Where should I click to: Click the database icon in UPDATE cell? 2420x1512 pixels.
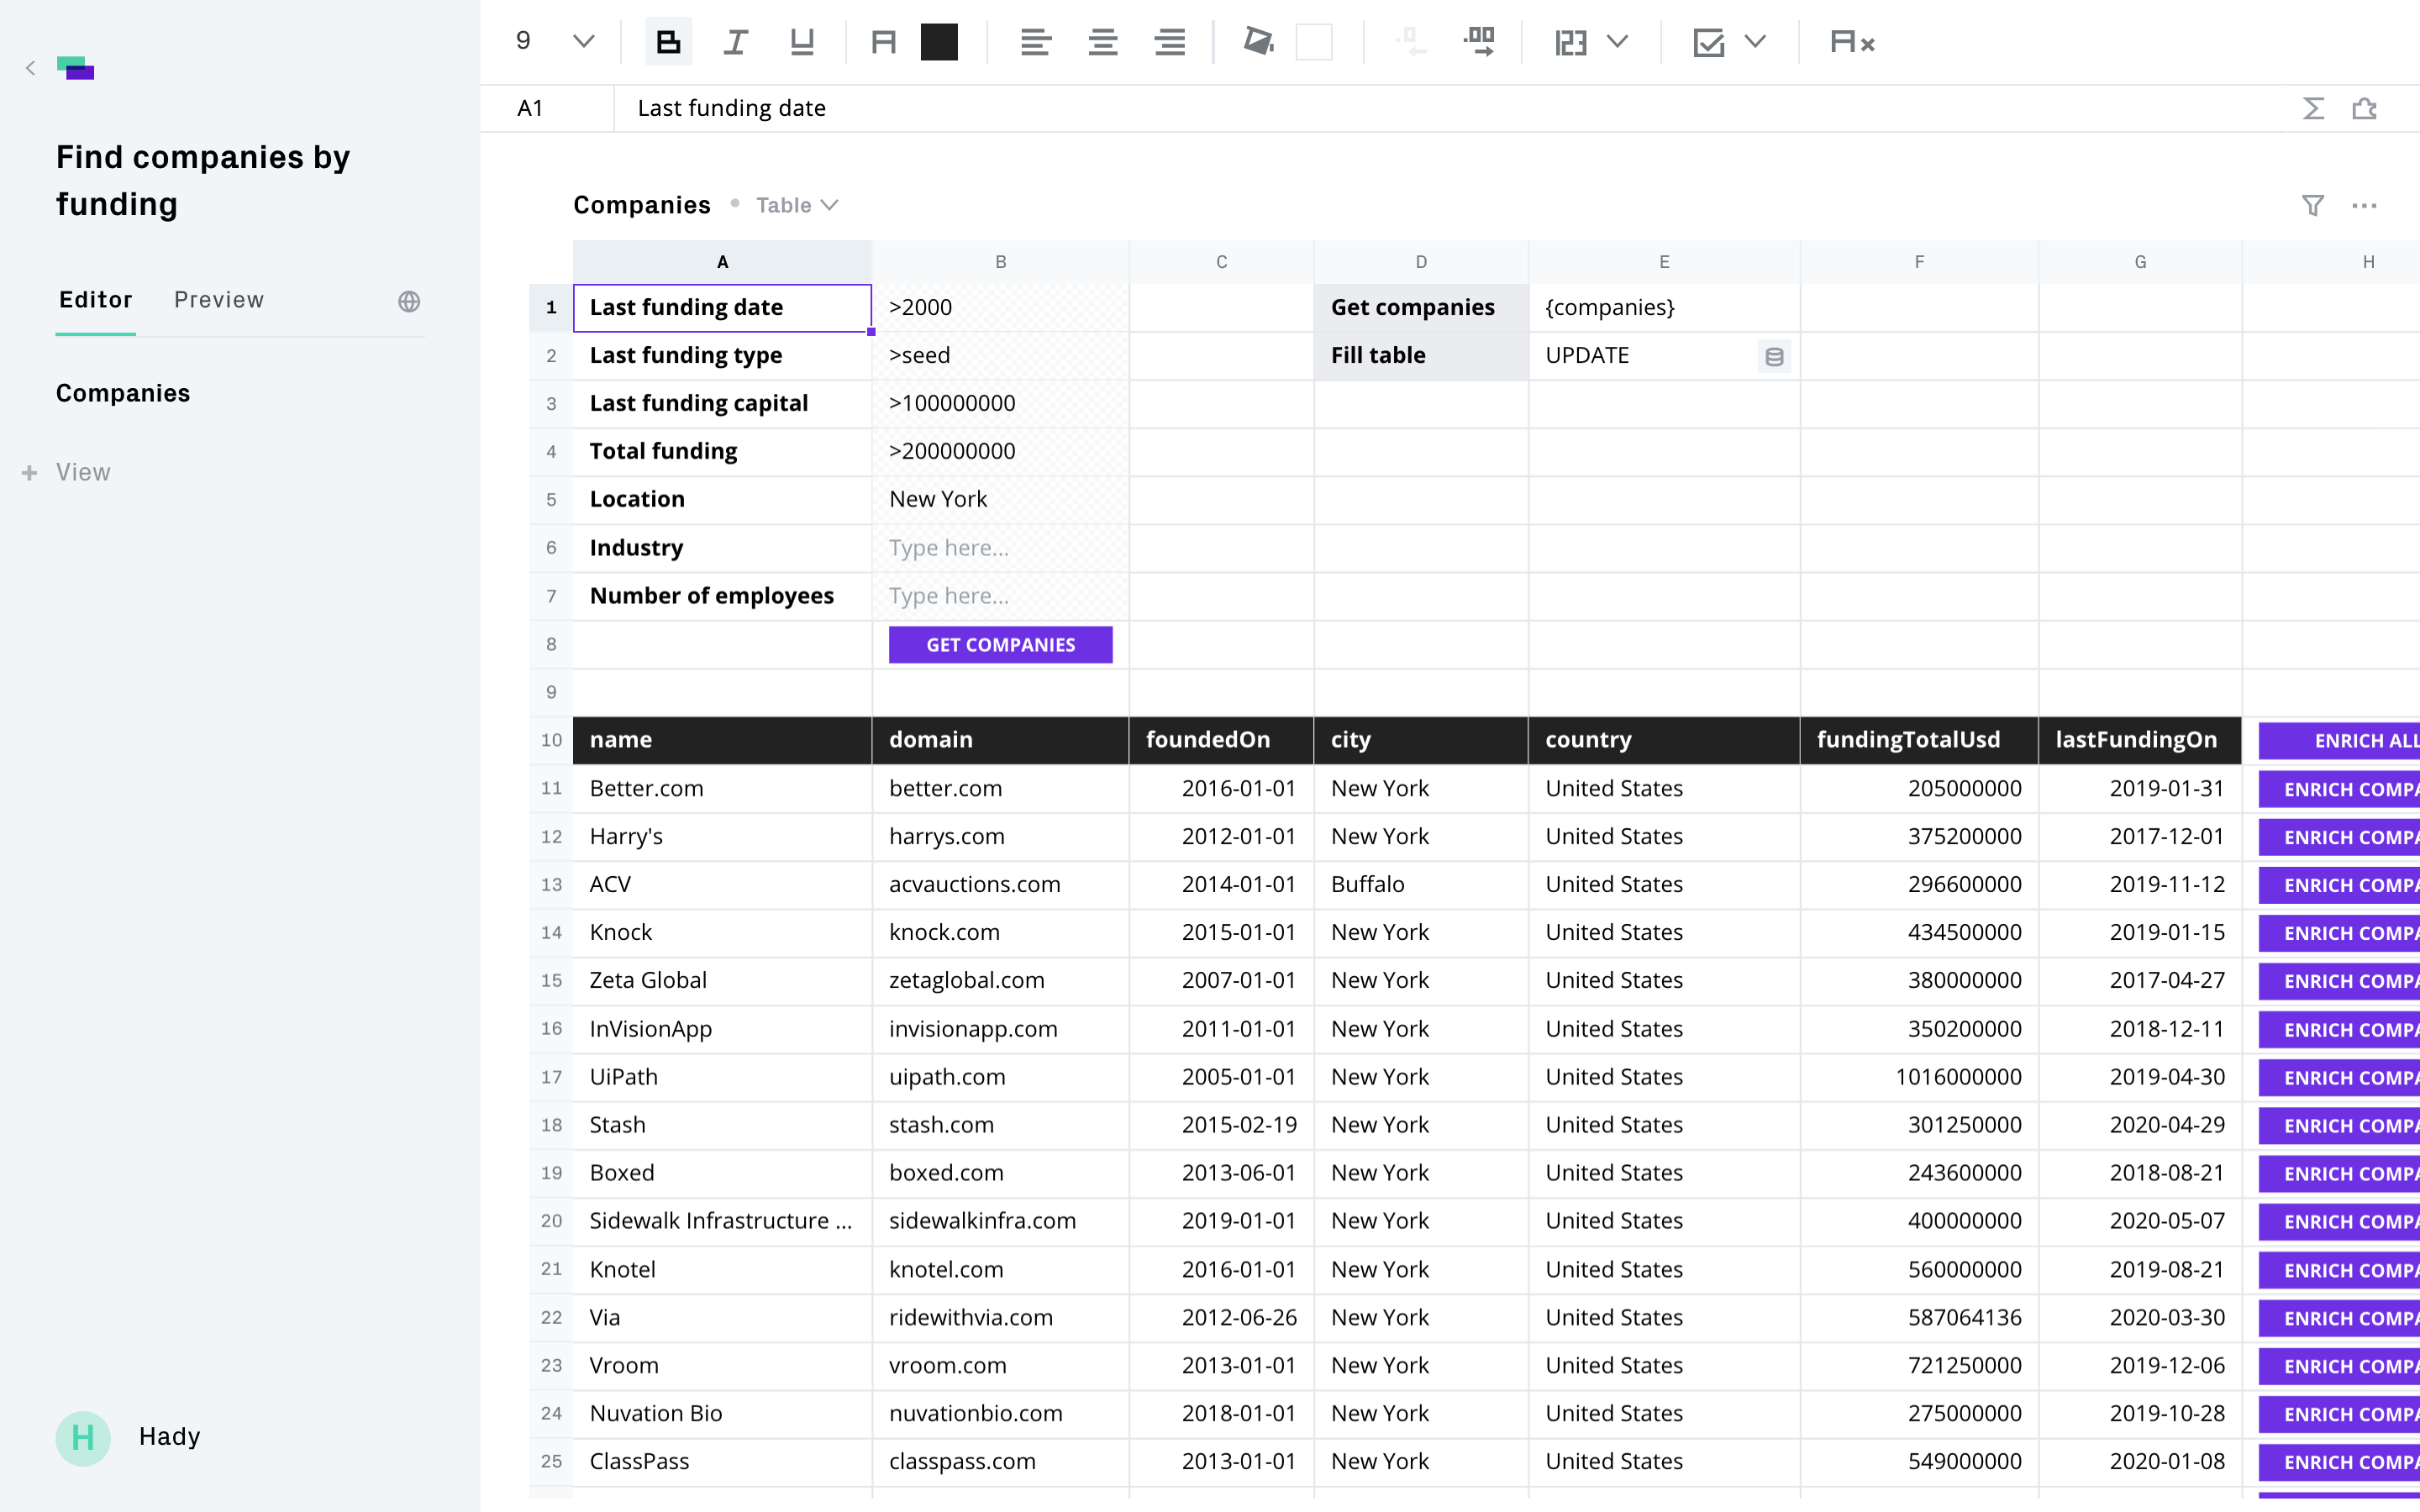click(x=1774, y=356)
